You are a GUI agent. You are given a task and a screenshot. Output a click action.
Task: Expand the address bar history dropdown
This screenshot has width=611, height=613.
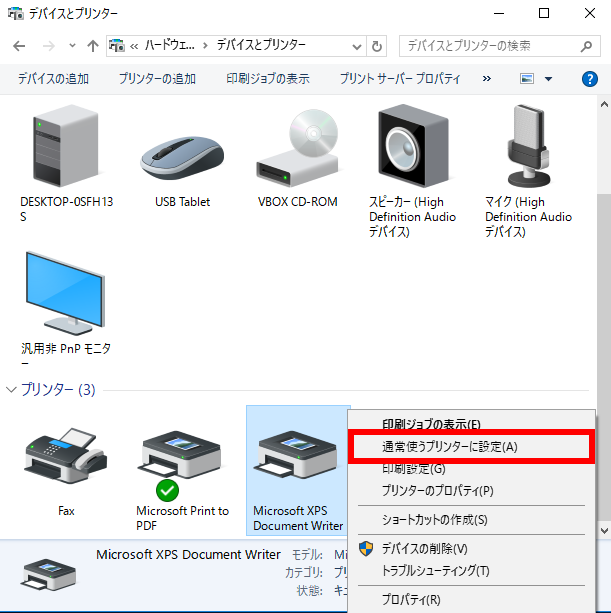357,47
